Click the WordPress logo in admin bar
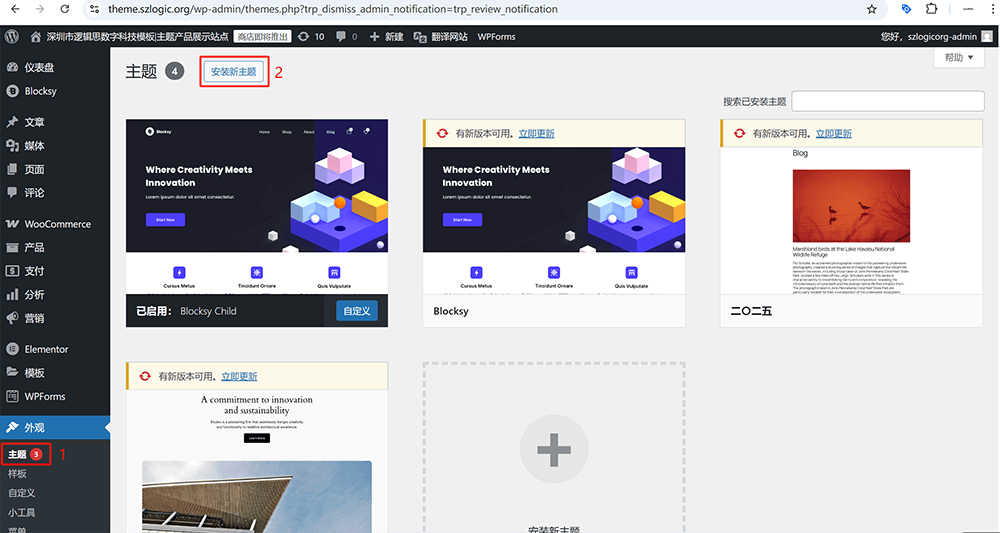Screen dimensions: 1000x533 coord(11,36)
